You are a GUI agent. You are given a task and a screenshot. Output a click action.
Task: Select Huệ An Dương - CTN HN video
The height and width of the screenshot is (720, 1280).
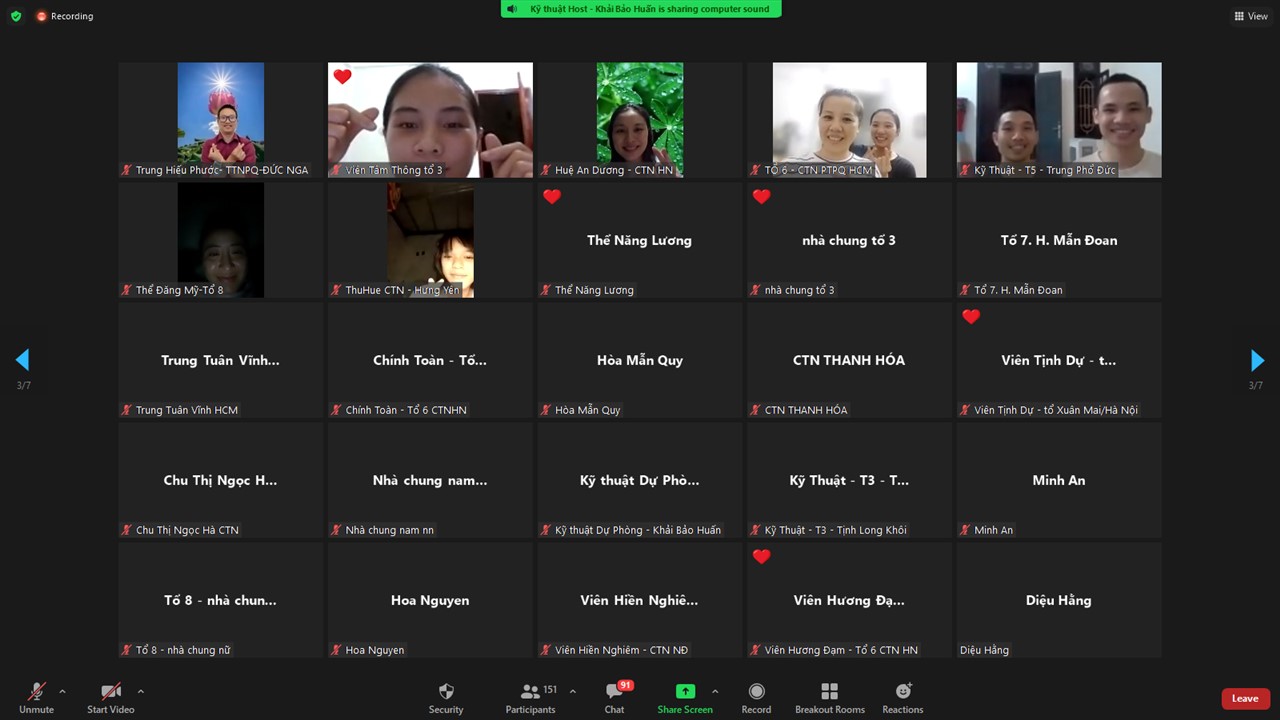(640, 120)
